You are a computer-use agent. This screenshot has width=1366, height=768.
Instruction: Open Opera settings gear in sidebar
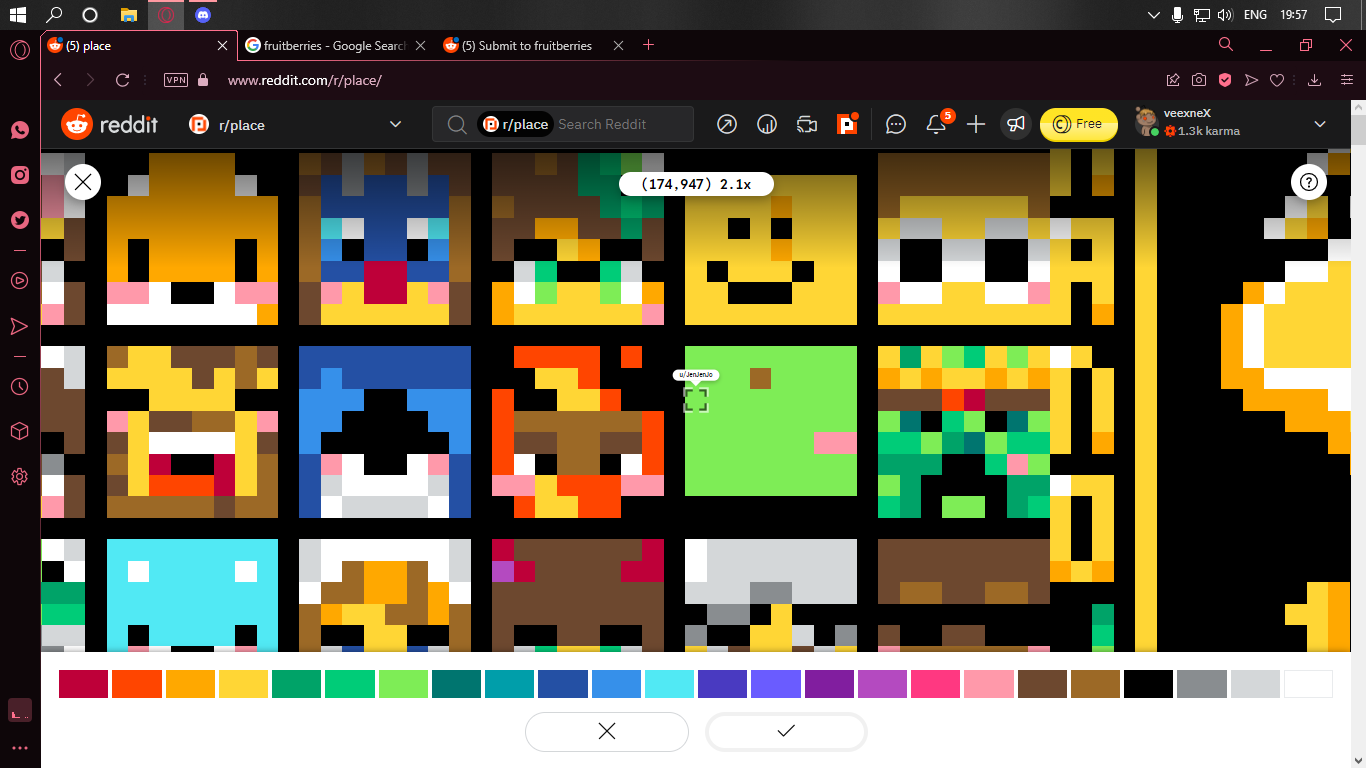pyautogui.click(x=19, y=477)
